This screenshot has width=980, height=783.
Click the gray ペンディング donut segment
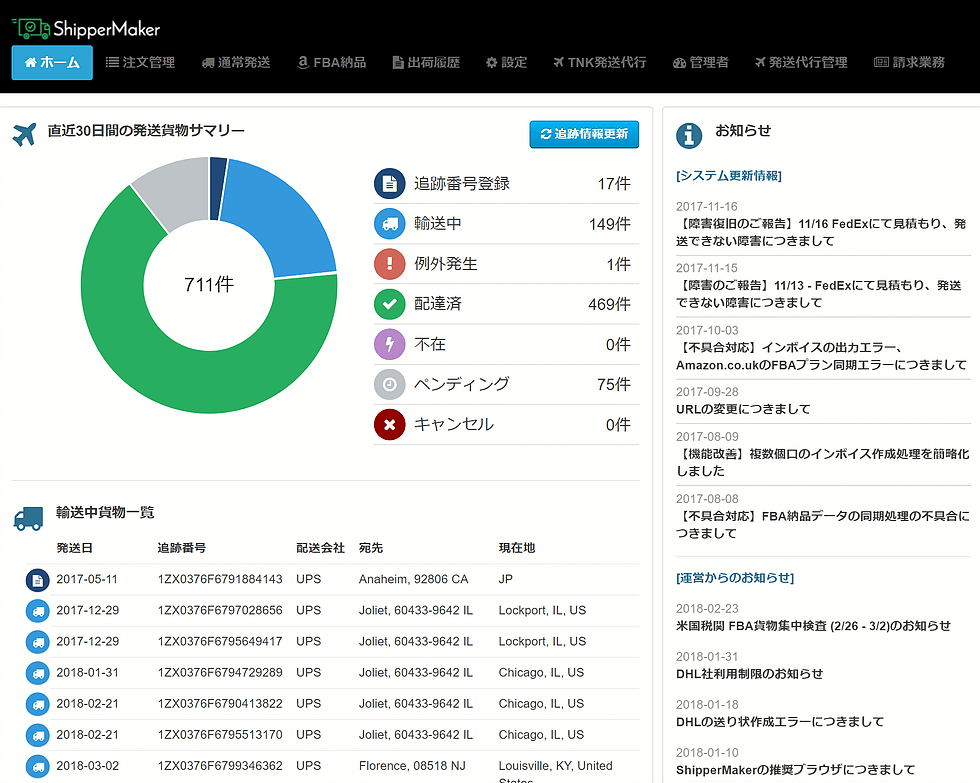pyautogui.click(x=177, y=191)
